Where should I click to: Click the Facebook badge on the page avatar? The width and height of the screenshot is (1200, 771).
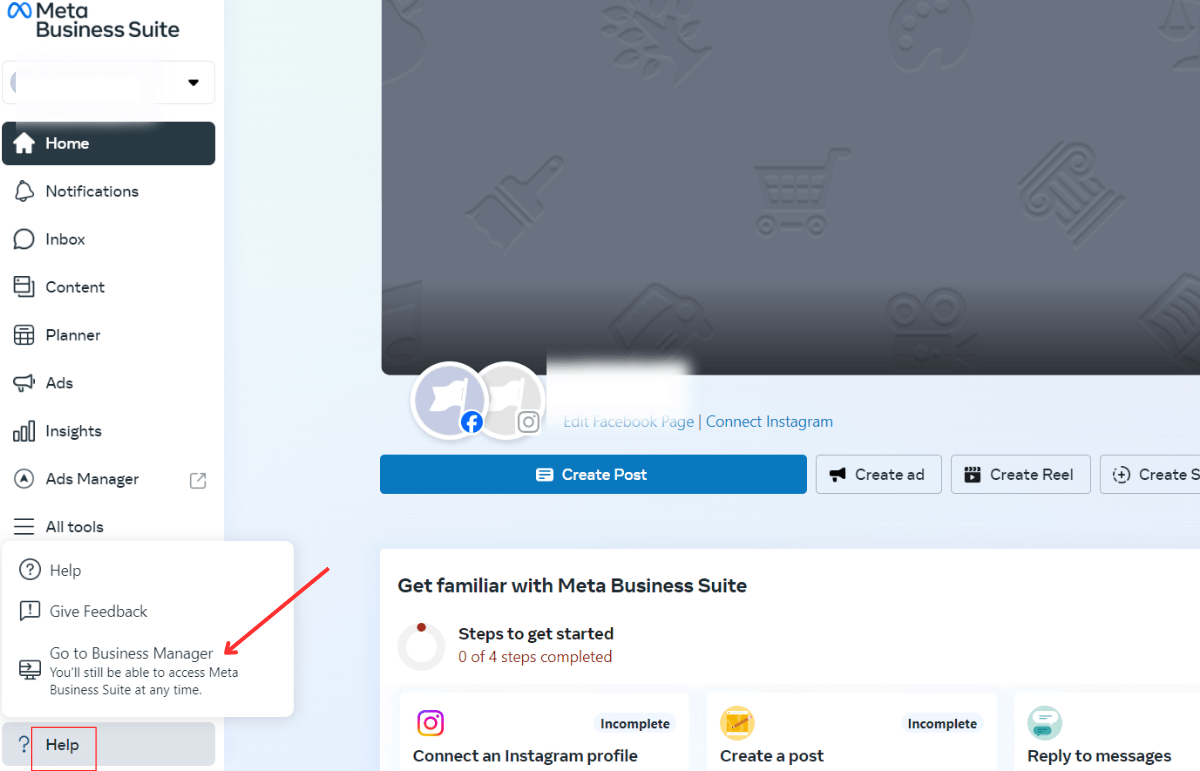pyautogui.click(x=472, y=422)
